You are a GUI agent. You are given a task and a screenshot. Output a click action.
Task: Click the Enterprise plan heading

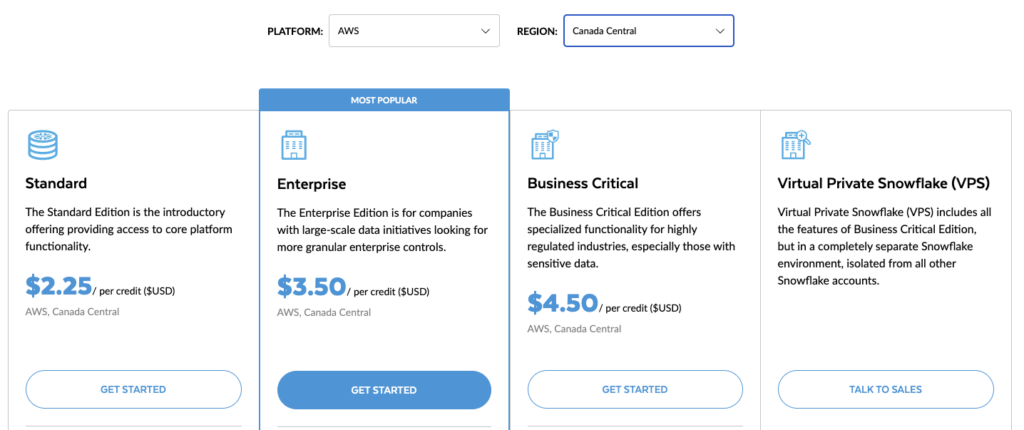[x=311, y=184]
